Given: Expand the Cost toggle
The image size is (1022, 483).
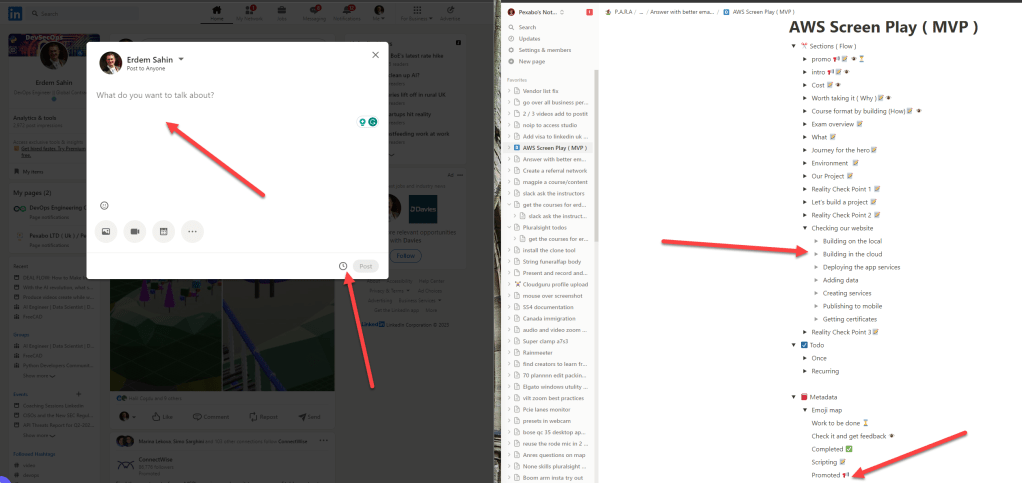Looking at the screenshot, I should pyautogui.click(x=805, y=85).
